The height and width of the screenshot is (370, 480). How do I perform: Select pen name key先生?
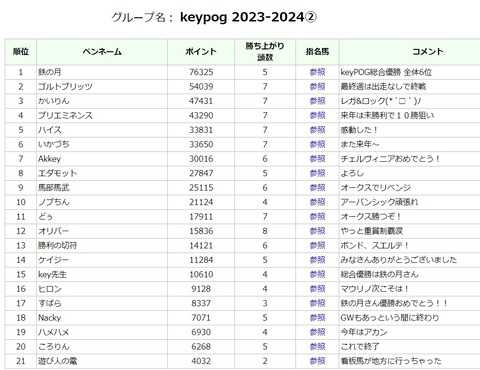[52, 274]
